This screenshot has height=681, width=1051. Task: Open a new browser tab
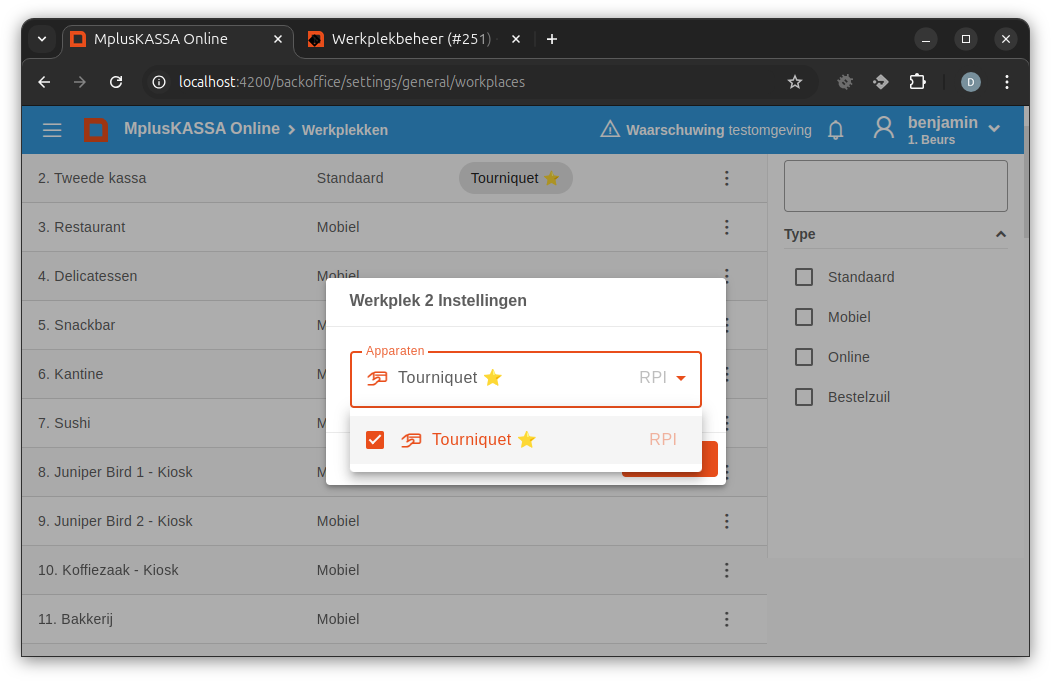click(x=552, y=39)
